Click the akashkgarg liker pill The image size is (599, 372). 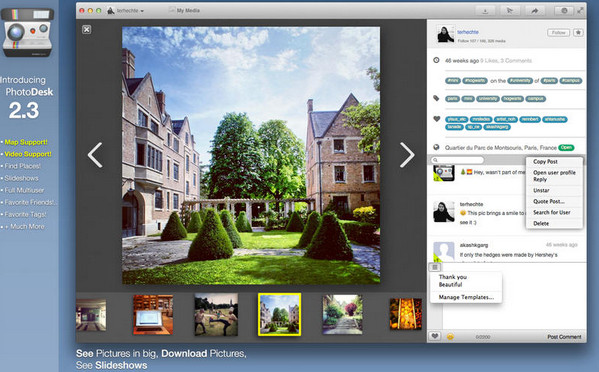(x=497, y=127)
